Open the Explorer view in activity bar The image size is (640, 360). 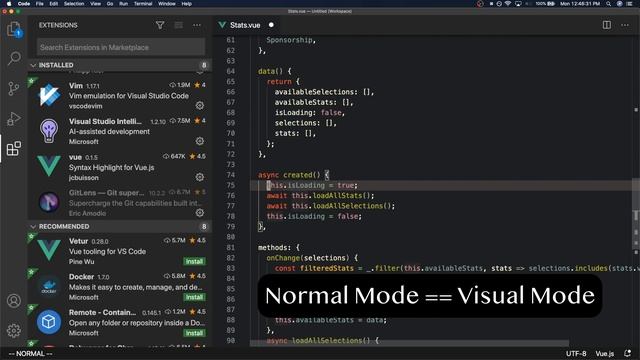14,29
